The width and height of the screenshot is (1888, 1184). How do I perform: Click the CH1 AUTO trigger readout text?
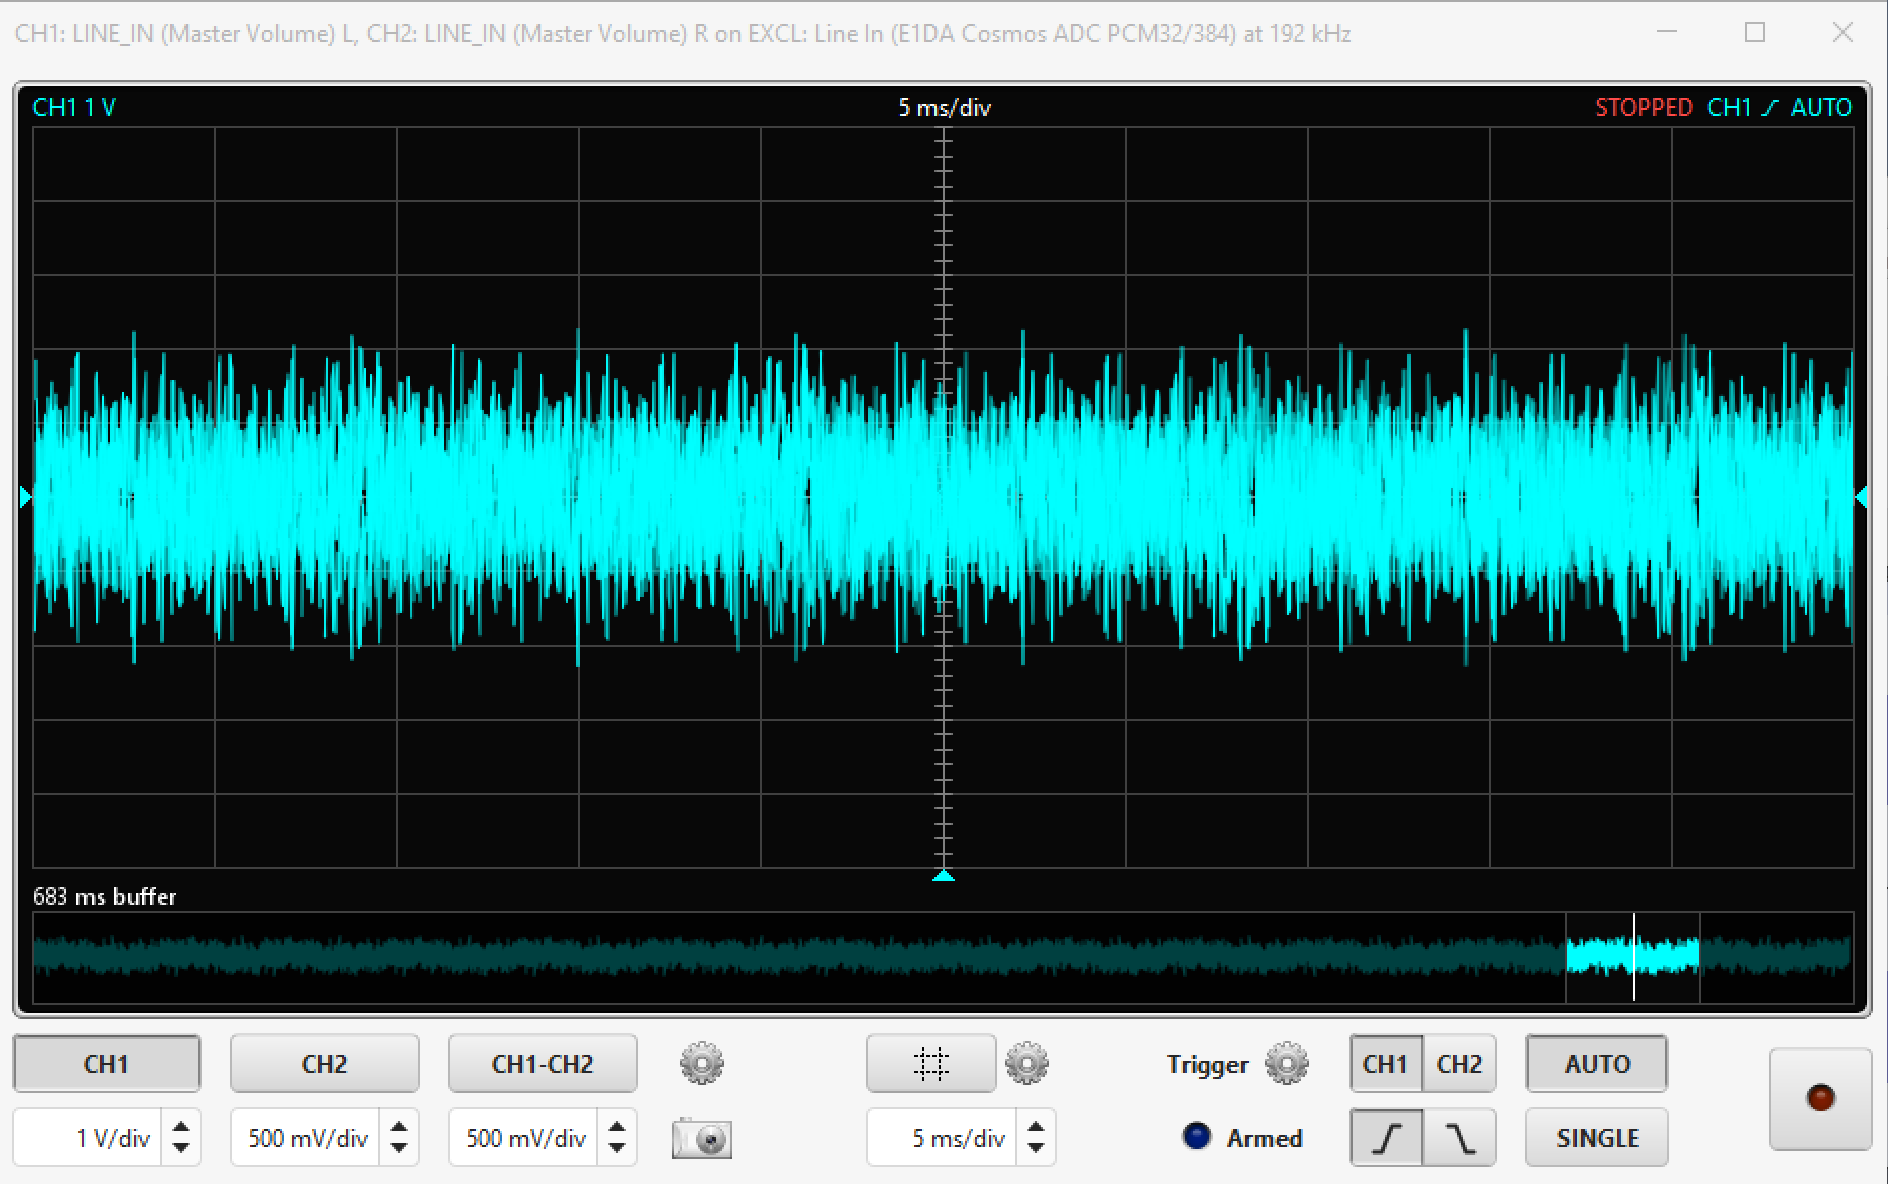pos(1779,107)
